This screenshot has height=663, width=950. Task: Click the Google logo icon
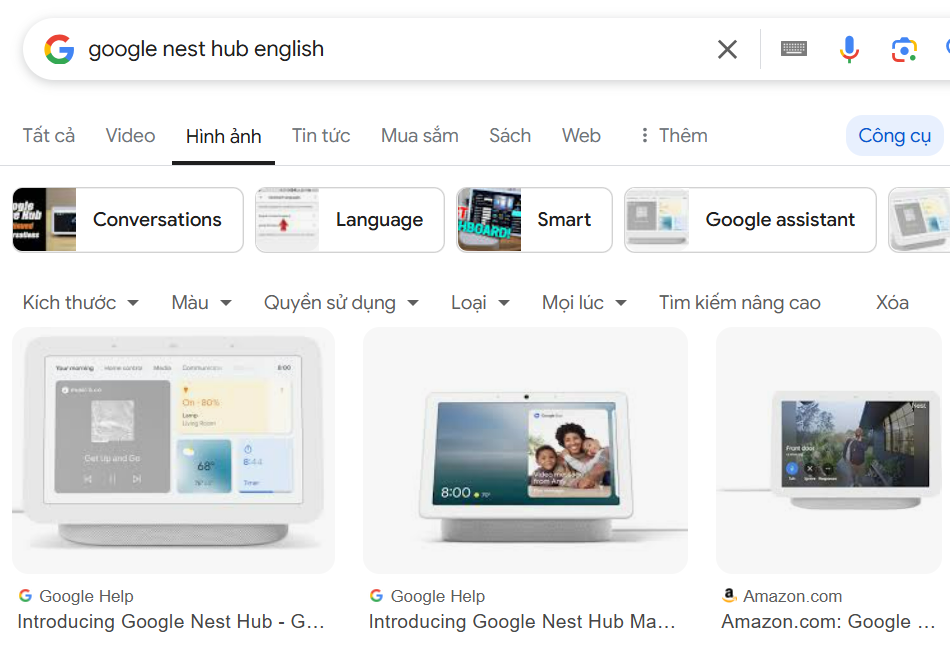(x=59, y=49)
